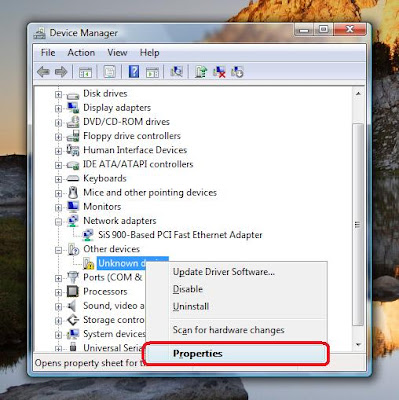Select the Mice and other pointing devices label
Screen dimensions: 399x400
[x=150, y=192]
